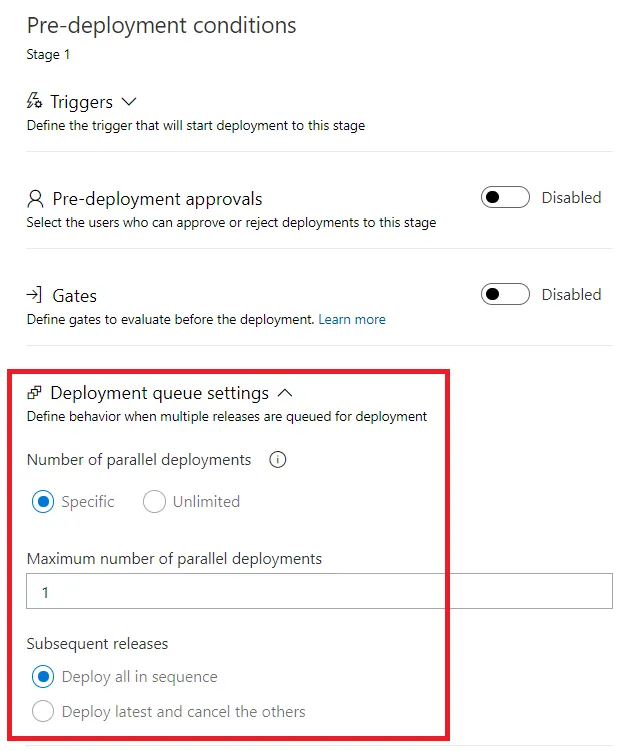Collapse the Deployment queue settings chevron
This screenshot has width=632, height=751.
coord(285,393)
